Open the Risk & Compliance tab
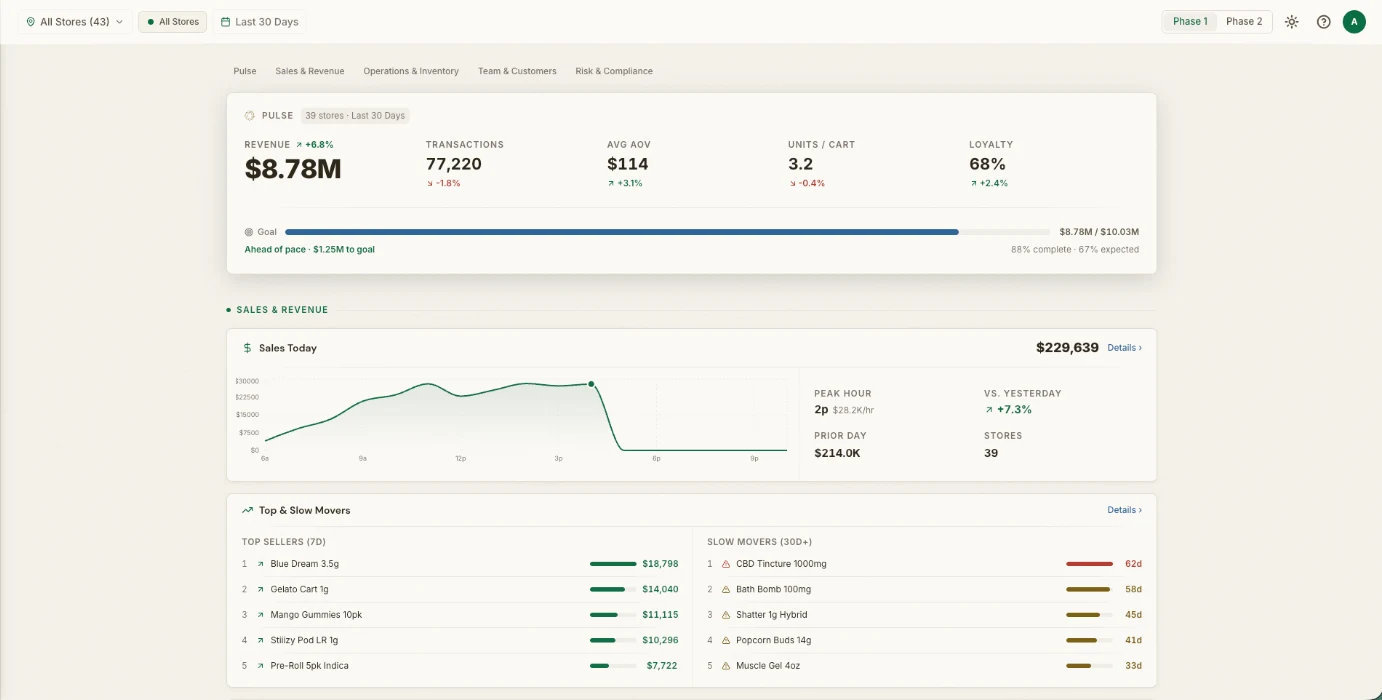This screenshot has height=700, width=1382. (614, 71)
